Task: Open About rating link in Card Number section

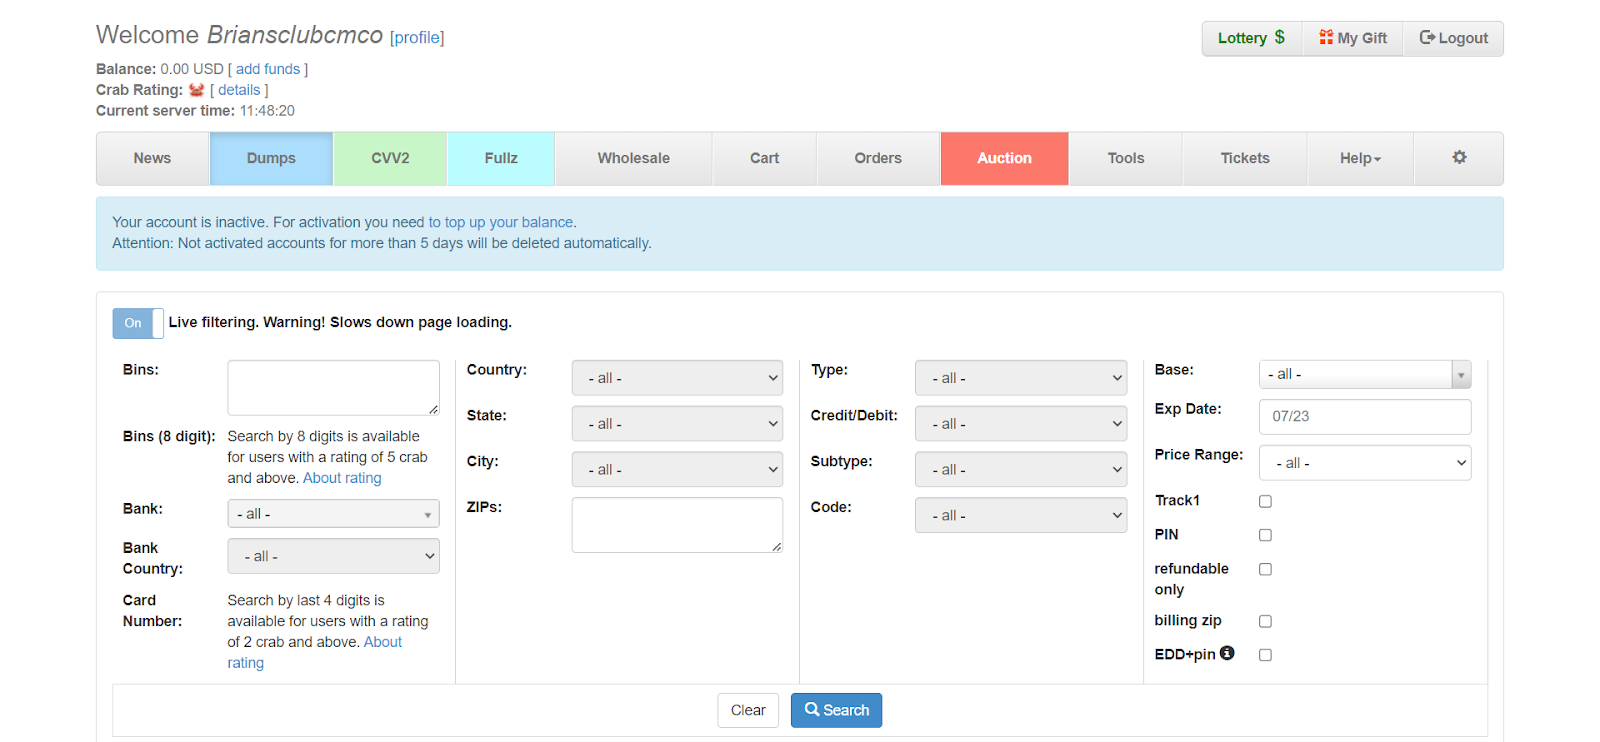Action: [x=314, y=652]
